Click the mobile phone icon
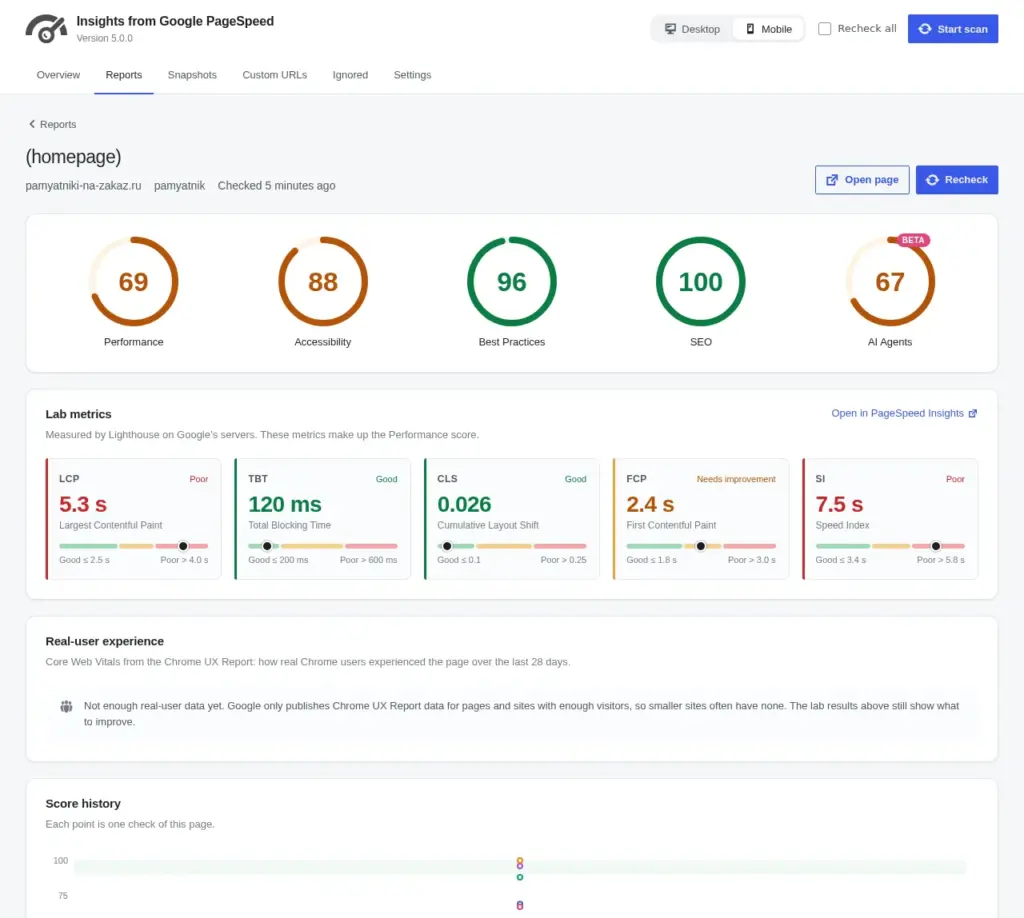This screenshot has width=1024, height=918. (750, 29)
